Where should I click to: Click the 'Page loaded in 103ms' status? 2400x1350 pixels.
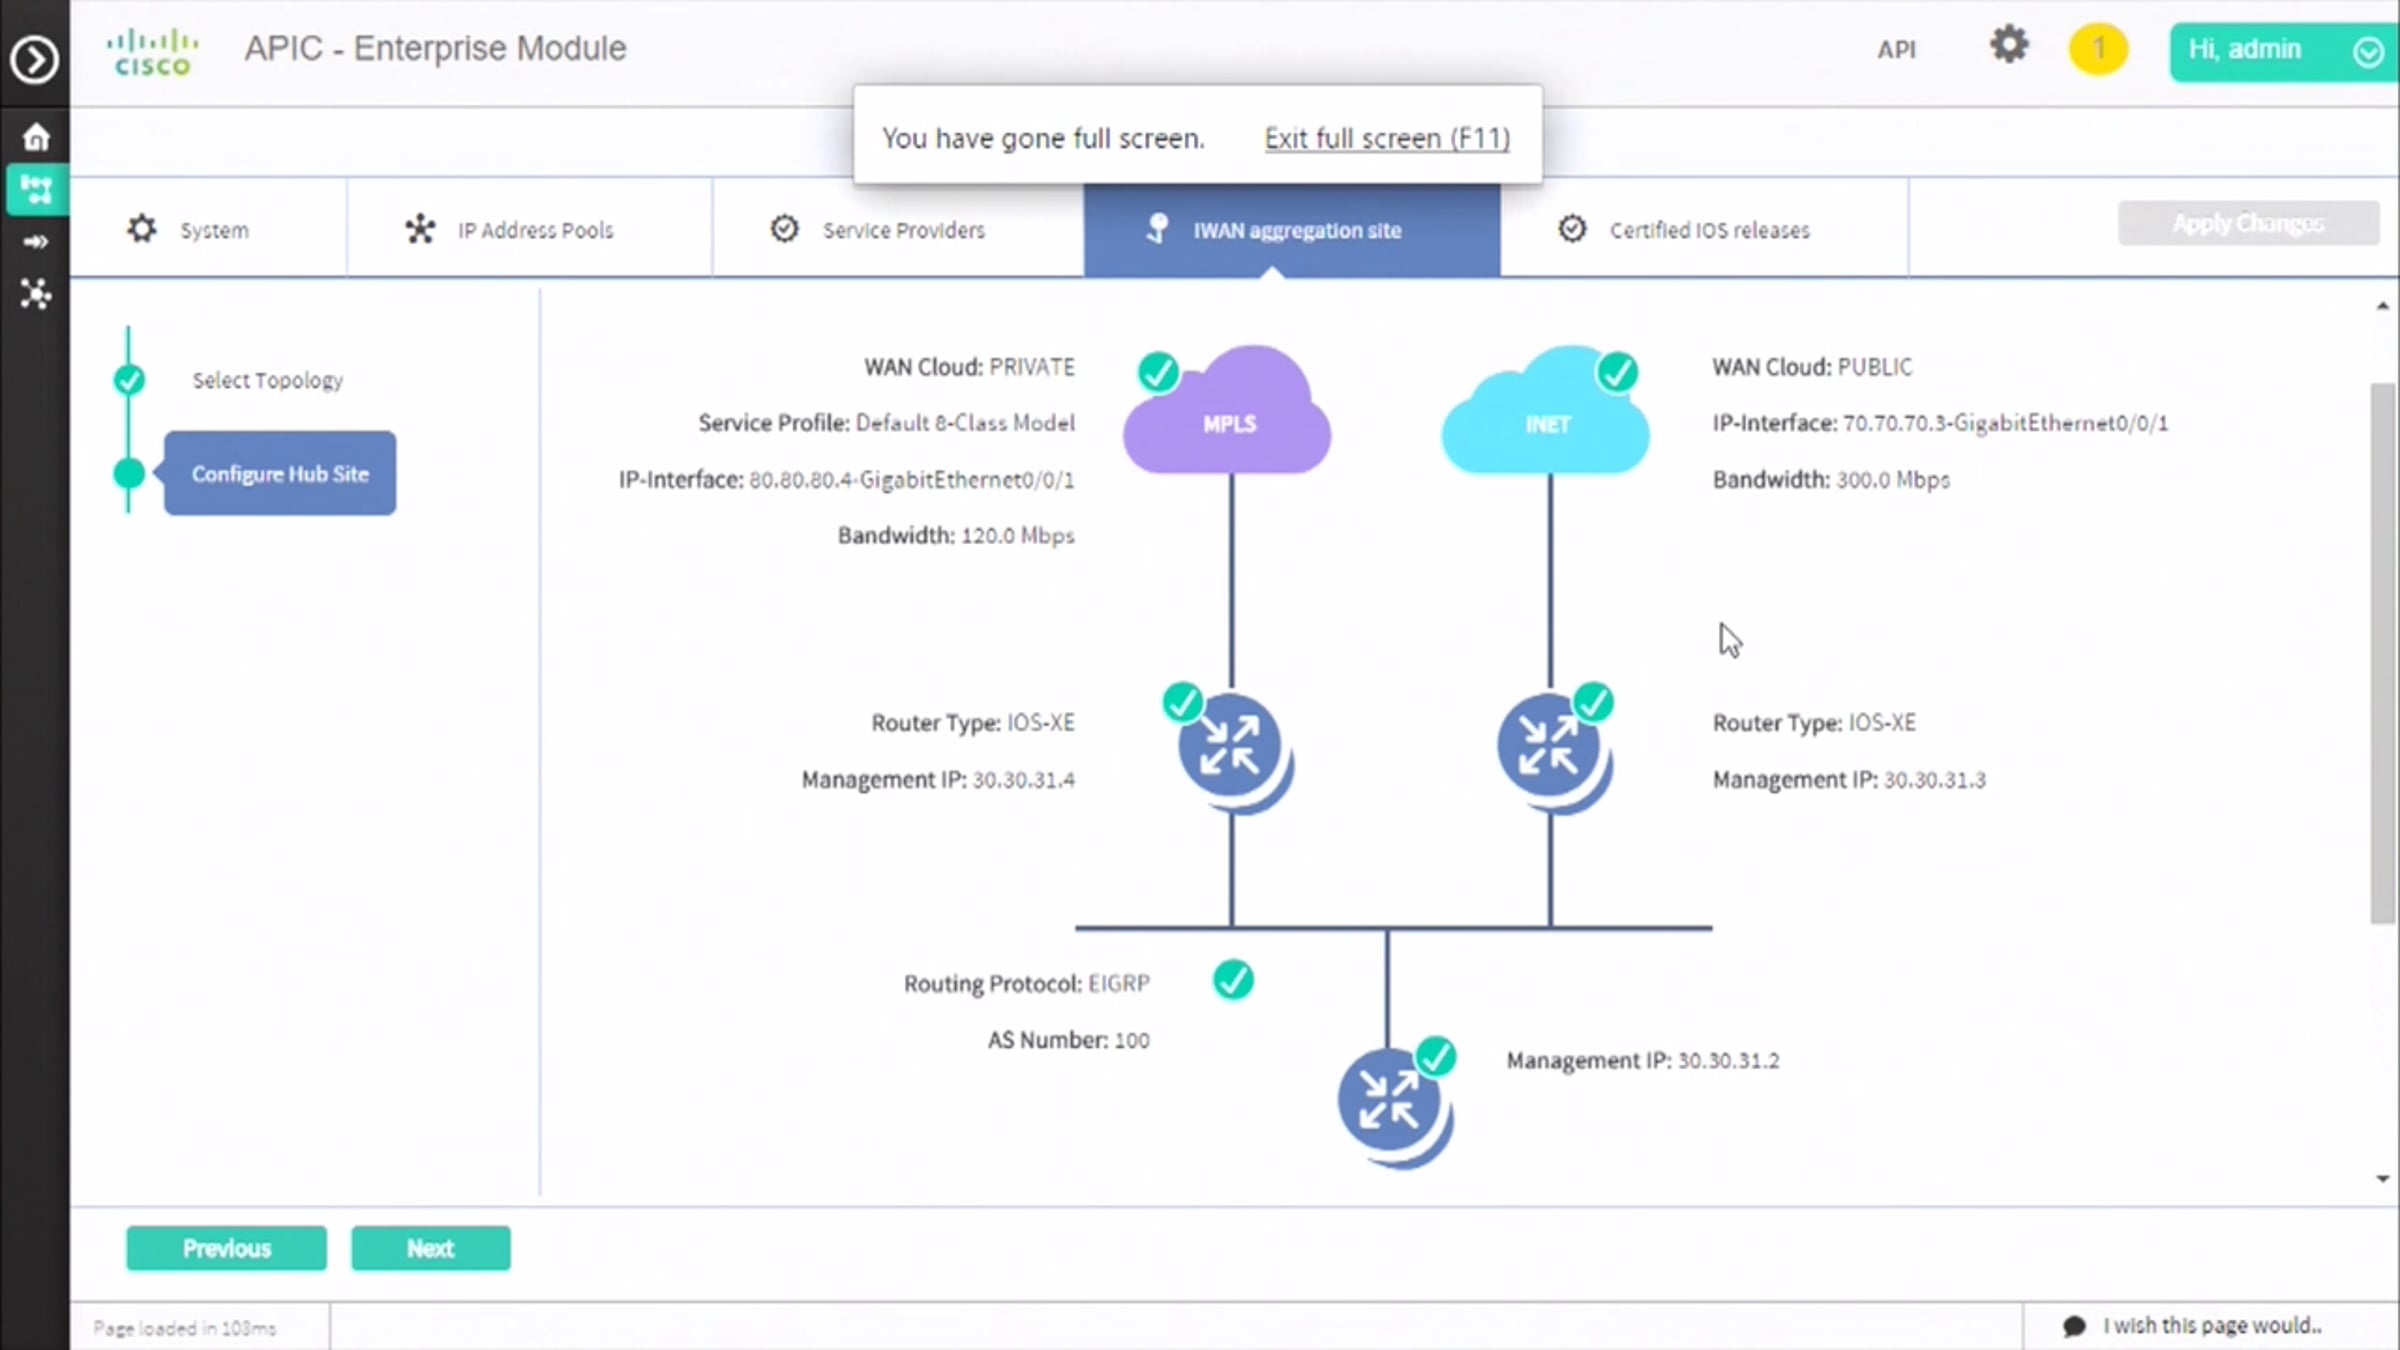coord(184,1328)
